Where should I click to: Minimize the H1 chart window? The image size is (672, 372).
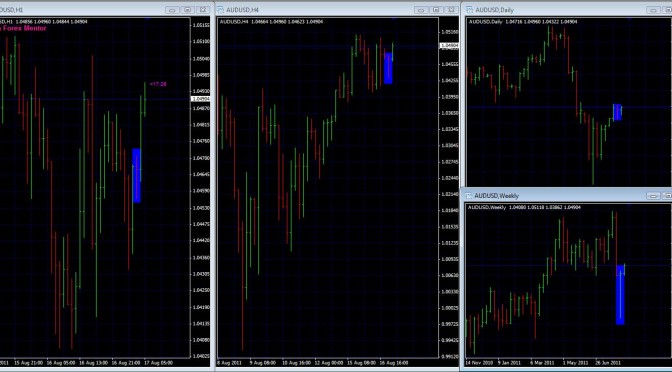(172, 10)
